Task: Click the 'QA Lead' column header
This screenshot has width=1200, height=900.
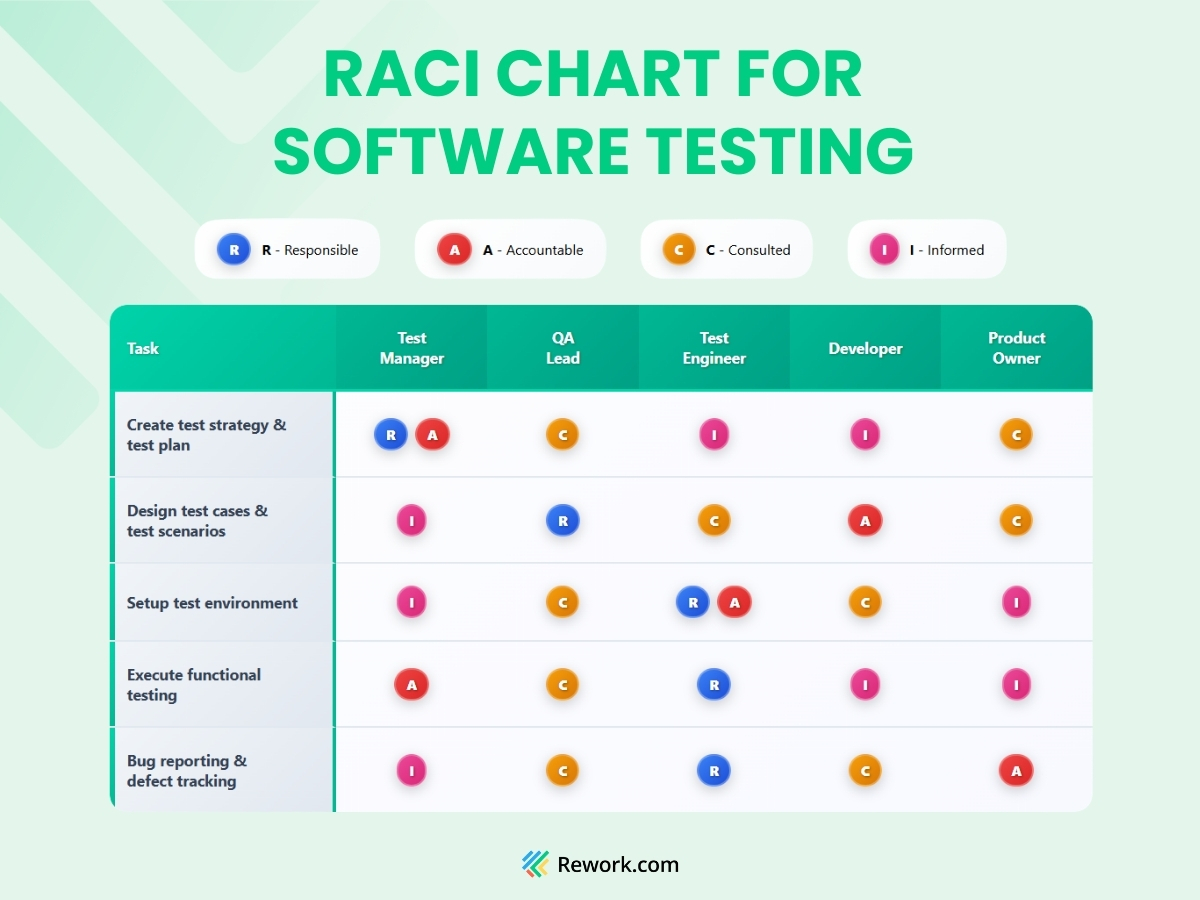Action: [563, 348]
